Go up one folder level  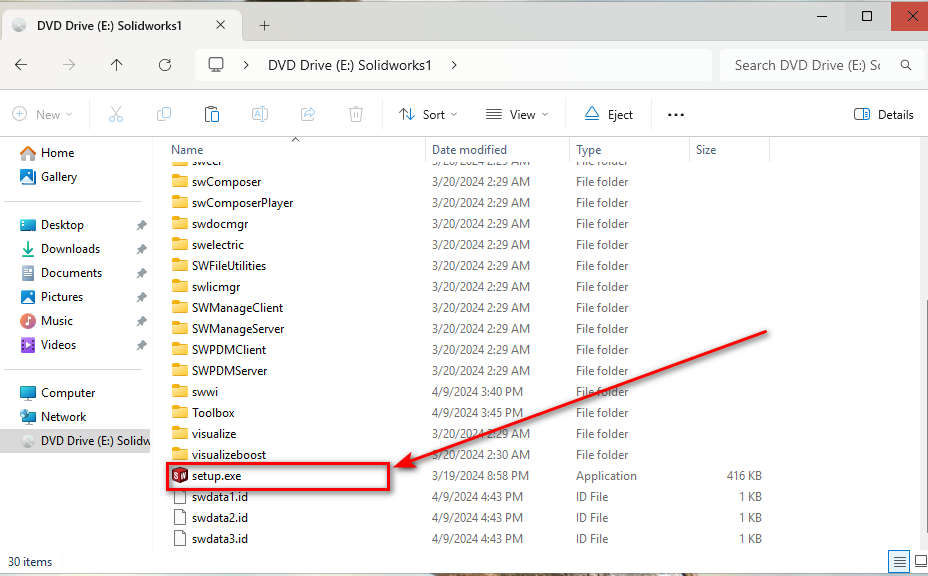117,65
